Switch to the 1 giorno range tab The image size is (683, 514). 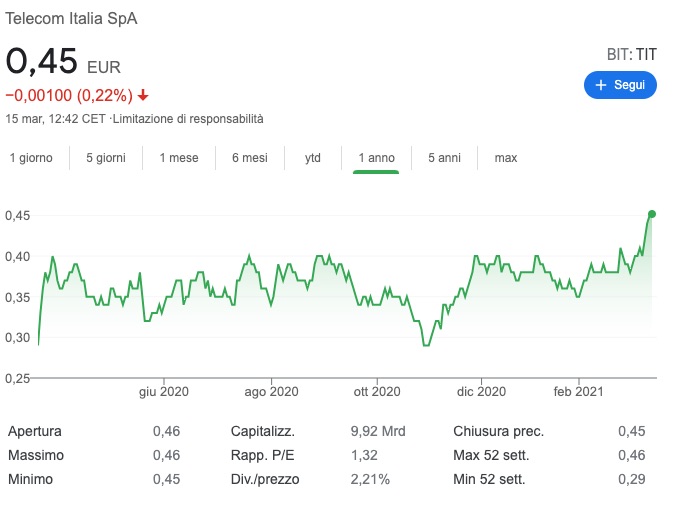(x=31, y=158)
